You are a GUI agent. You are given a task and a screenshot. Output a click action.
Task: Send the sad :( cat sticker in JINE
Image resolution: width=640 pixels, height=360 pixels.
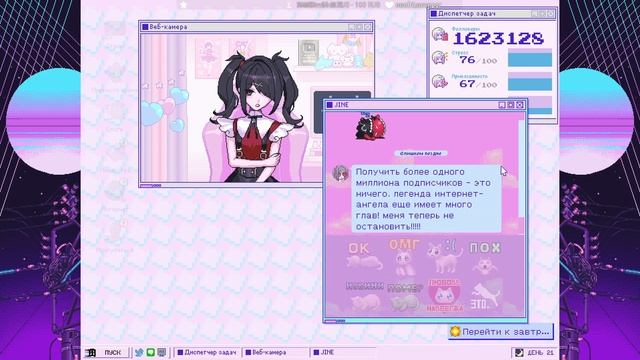pyautogui.click(x=445, y=256)
